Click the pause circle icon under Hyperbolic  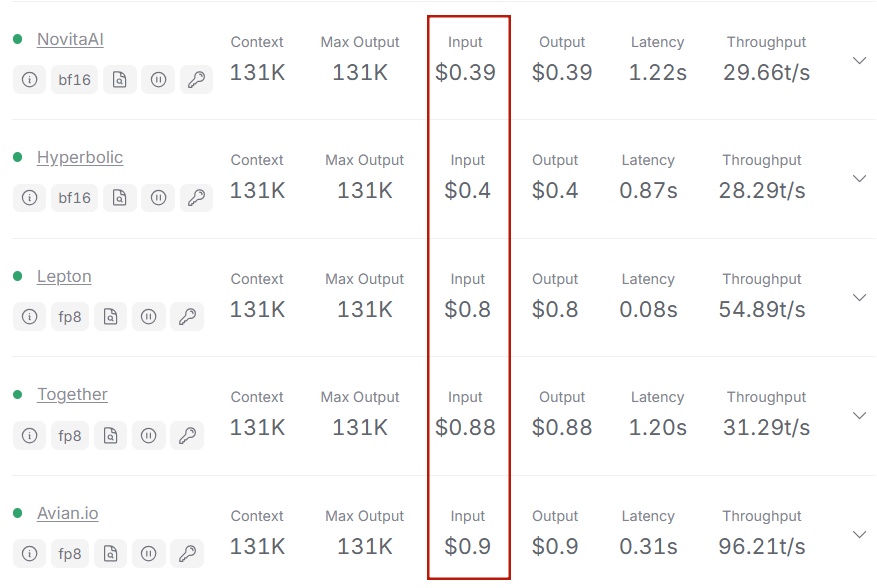pyautogui.click(x=158, y=197)
